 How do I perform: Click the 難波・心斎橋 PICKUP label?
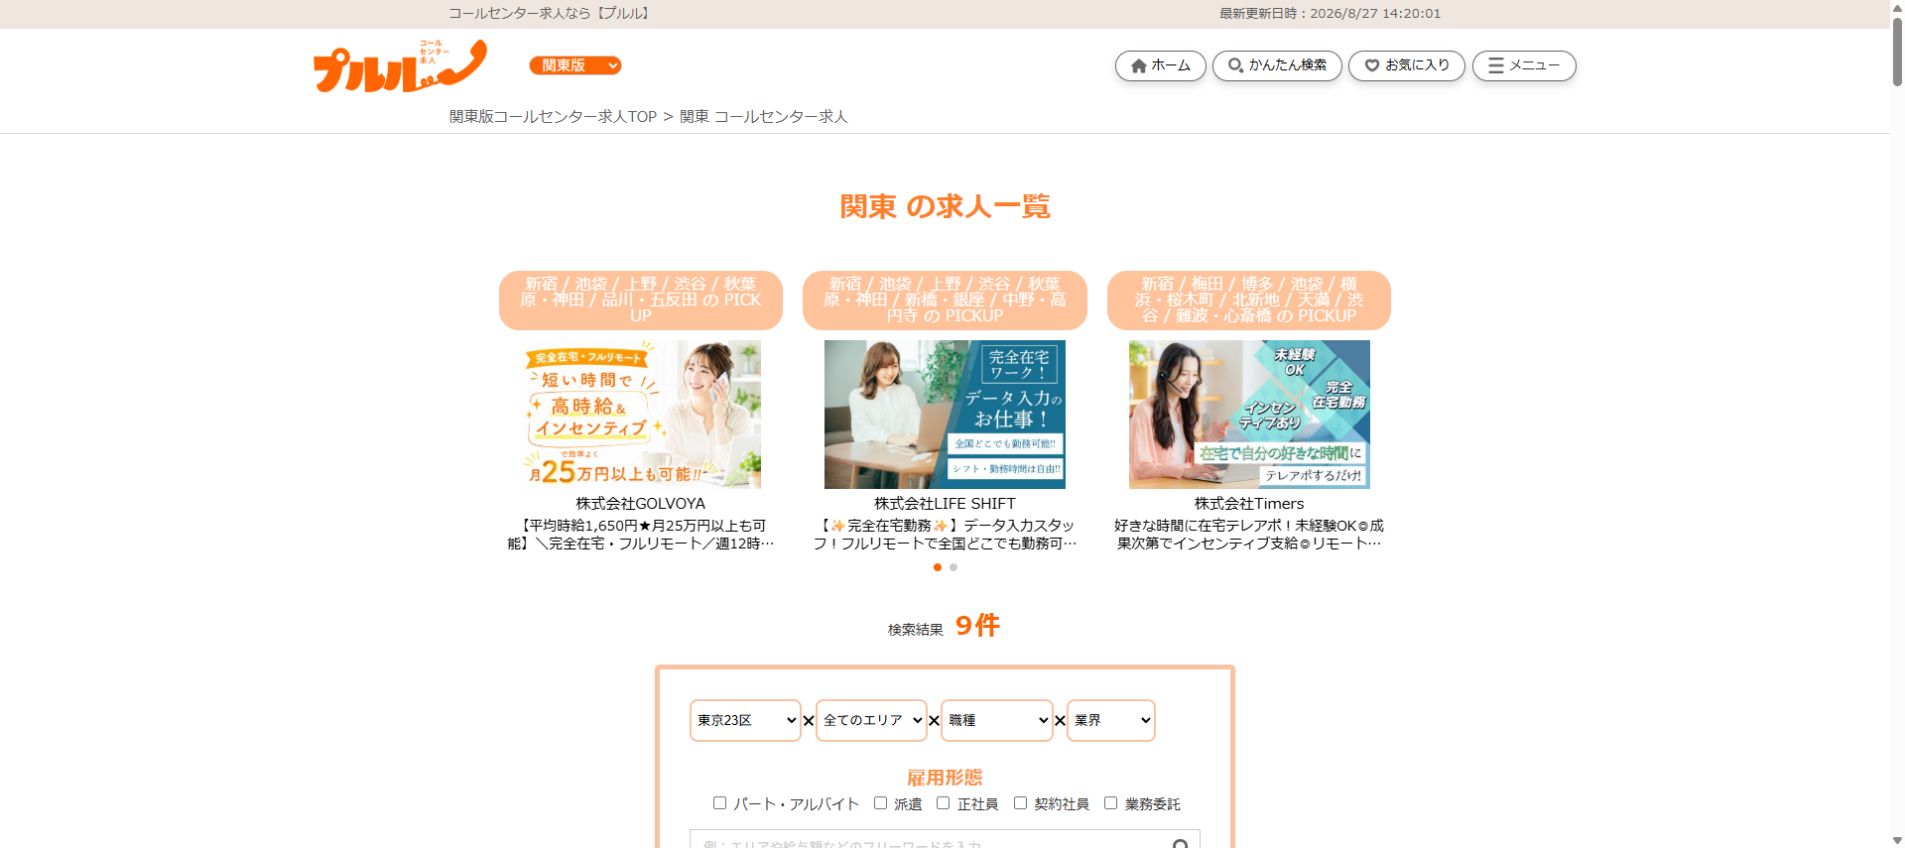tap(1249, 300)
